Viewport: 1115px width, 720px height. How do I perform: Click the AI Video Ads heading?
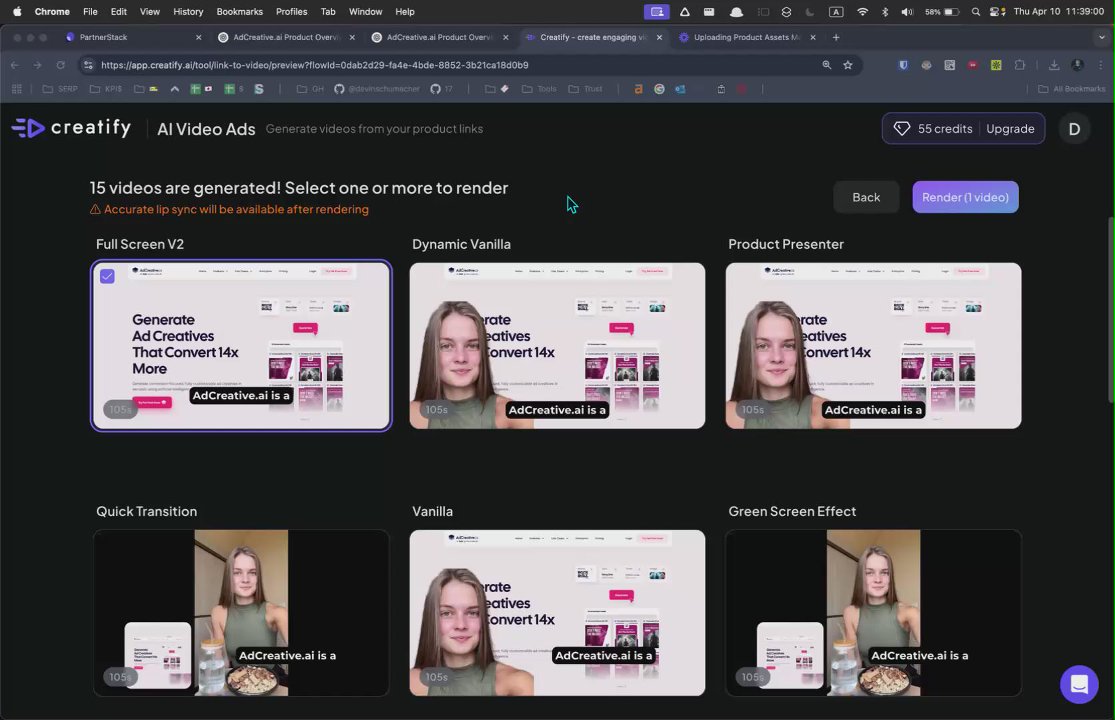[206, 129]
